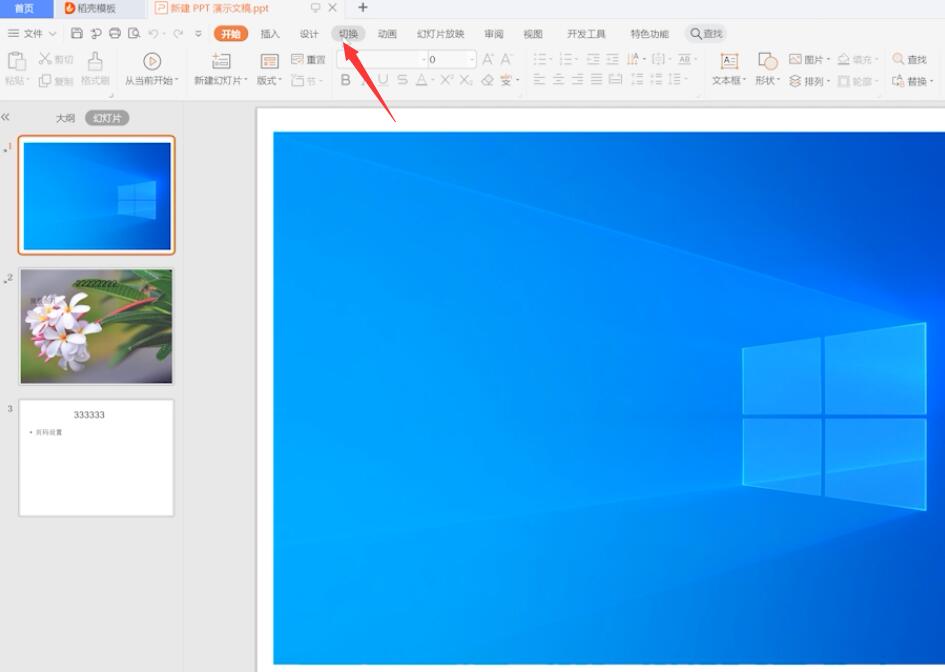Screen dimensions: 945x672
Task: Click the Save icon in quick toolbar
Action: (77, 33)
